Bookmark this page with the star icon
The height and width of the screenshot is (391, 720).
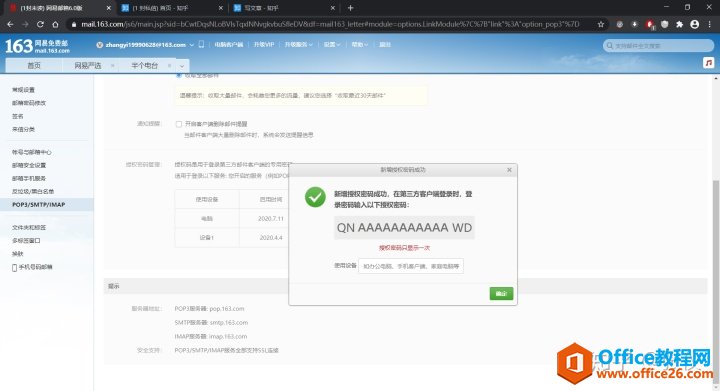point(601,24)
